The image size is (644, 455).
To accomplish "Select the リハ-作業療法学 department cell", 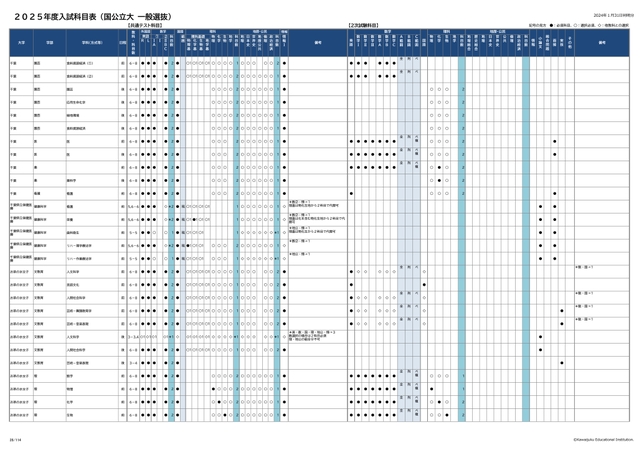I will [78, 257].
